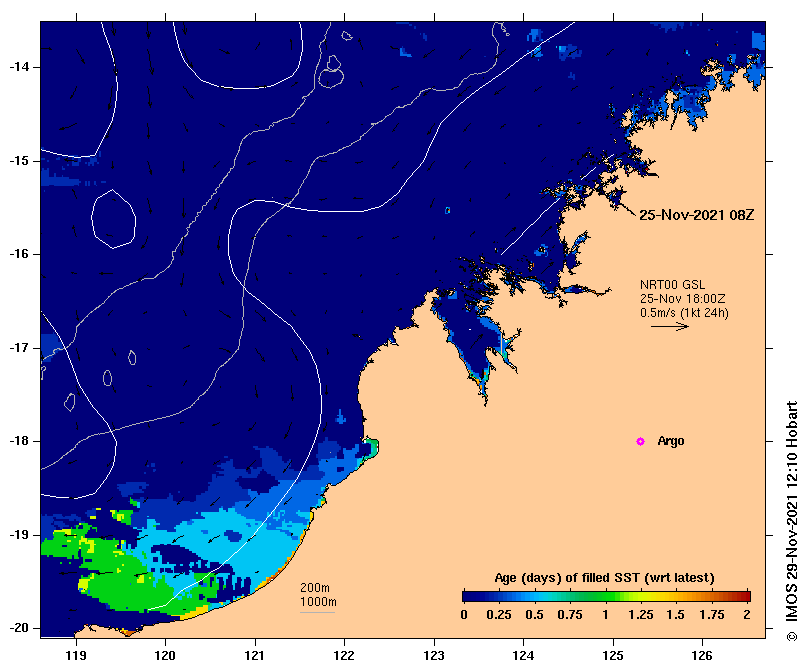Click latitude axis label '-16'

pos(20,254)
